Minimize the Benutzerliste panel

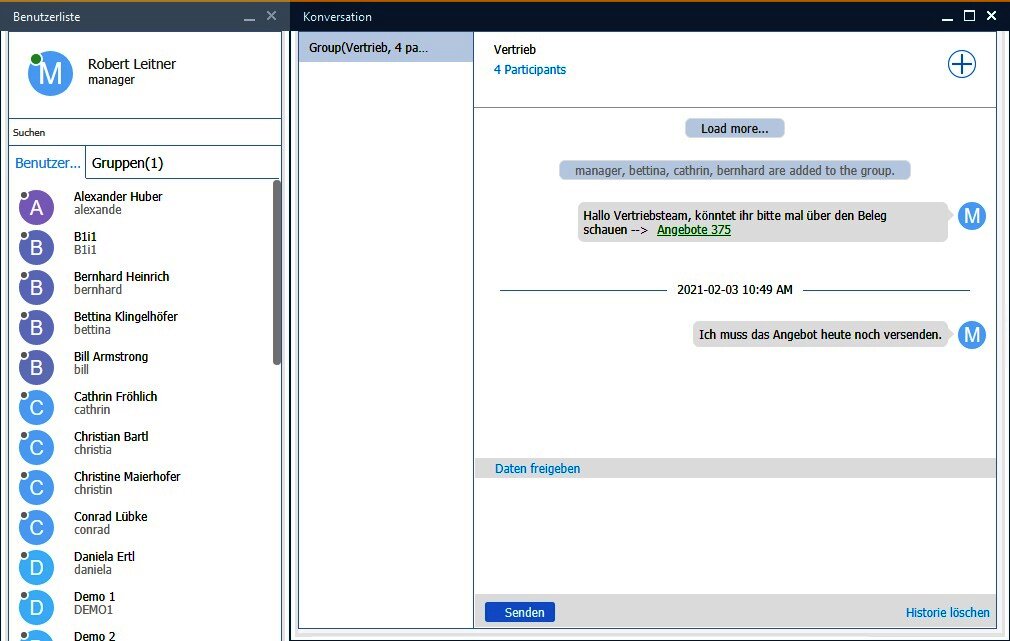(249, 17)
